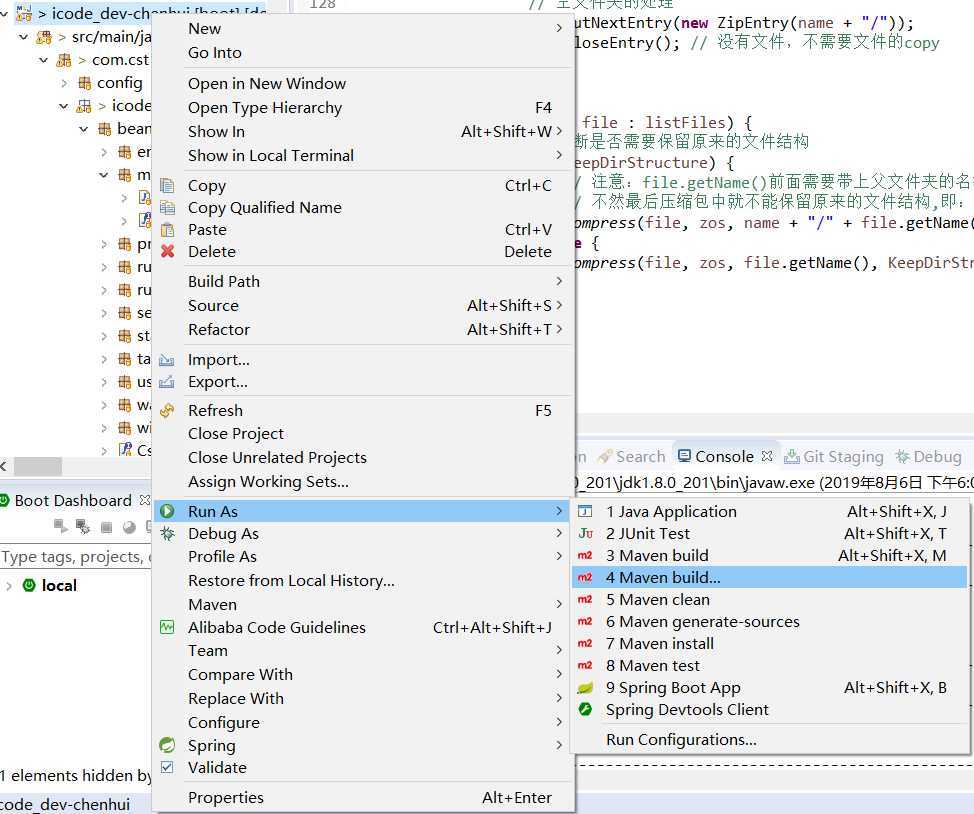Open the Compare With submenu
Image resolution: width=974 pixels, height=814 pixels.
[363, 674]
